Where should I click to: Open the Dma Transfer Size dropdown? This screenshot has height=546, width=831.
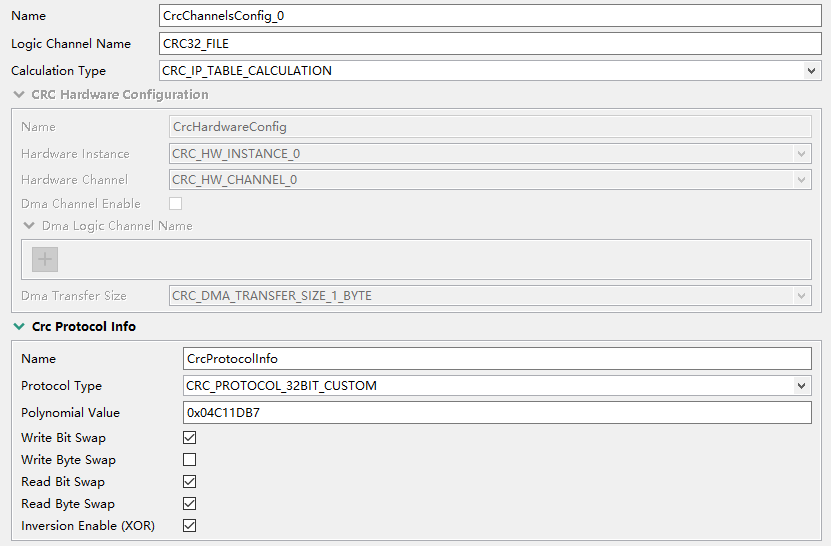pos(801,296)
